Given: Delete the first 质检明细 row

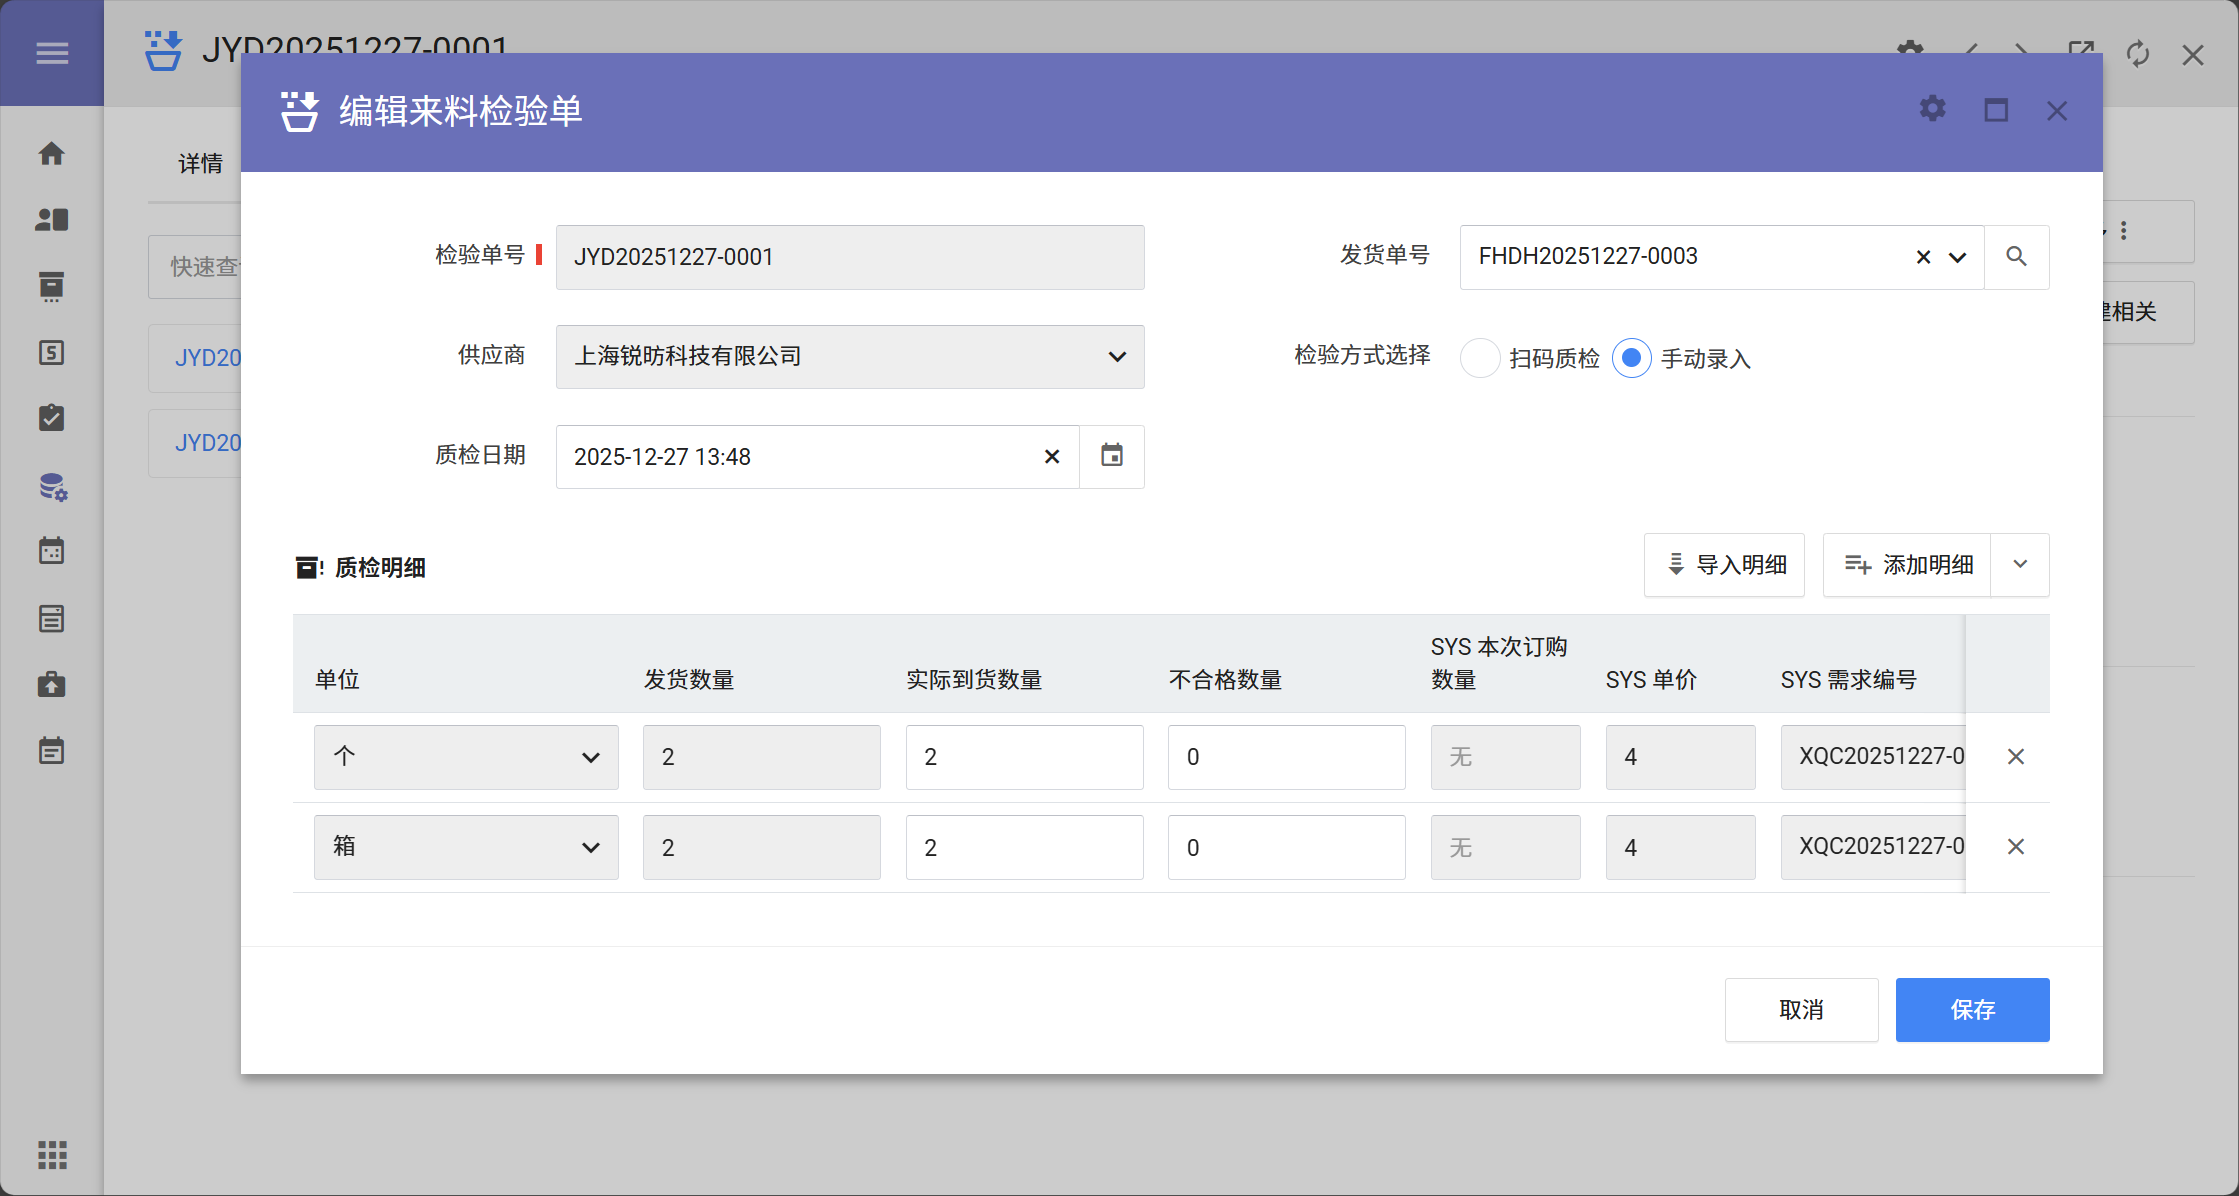Looking at the screenshot, I should coord(2015,757).
